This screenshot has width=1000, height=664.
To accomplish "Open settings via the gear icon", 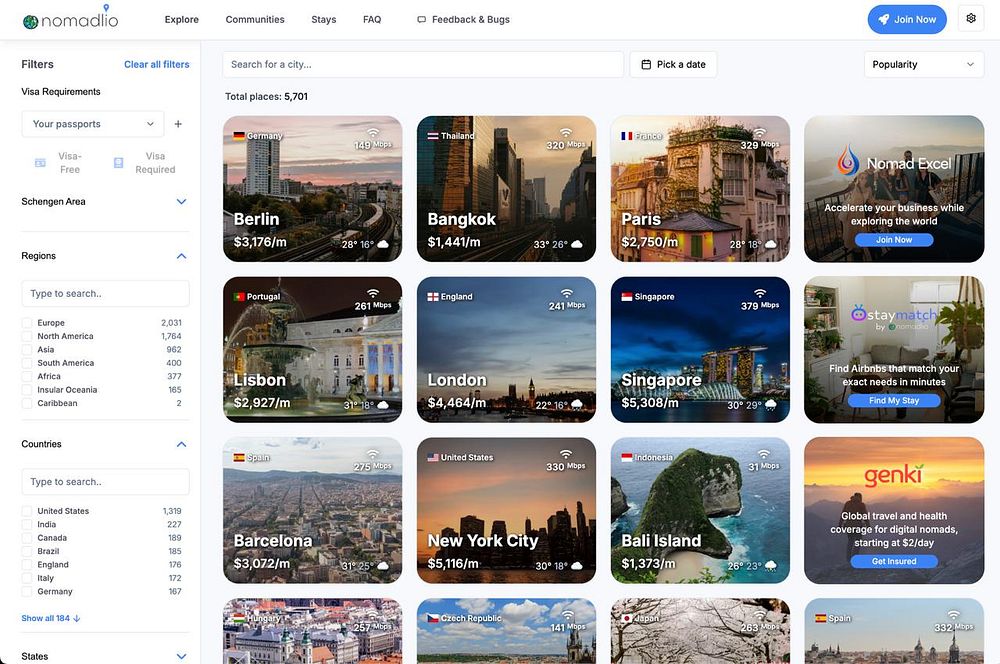I will coord(971,18).
